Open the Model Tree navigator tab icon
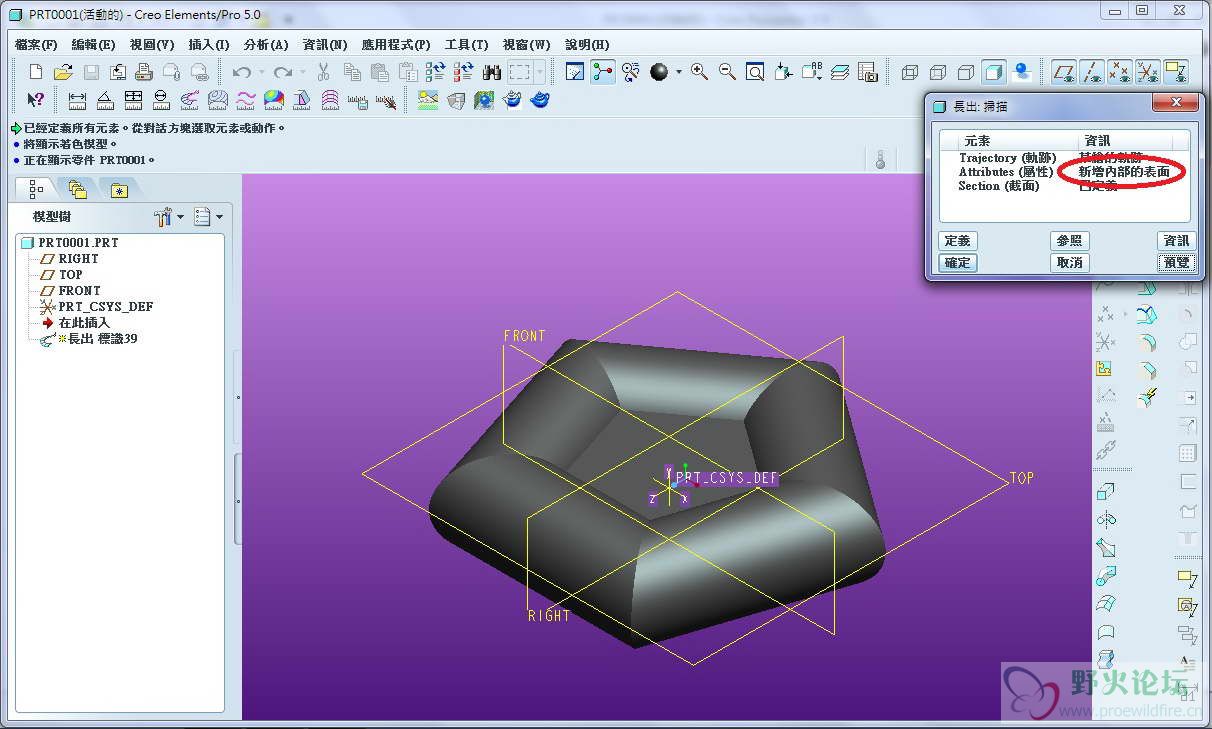Screen dimensions: 1212x729 [x=37, y=189]
